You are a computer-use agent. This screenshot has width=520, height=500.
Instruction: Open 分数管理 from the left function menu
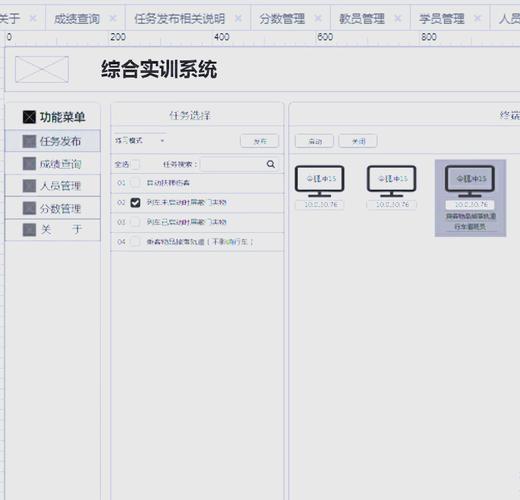53,208
